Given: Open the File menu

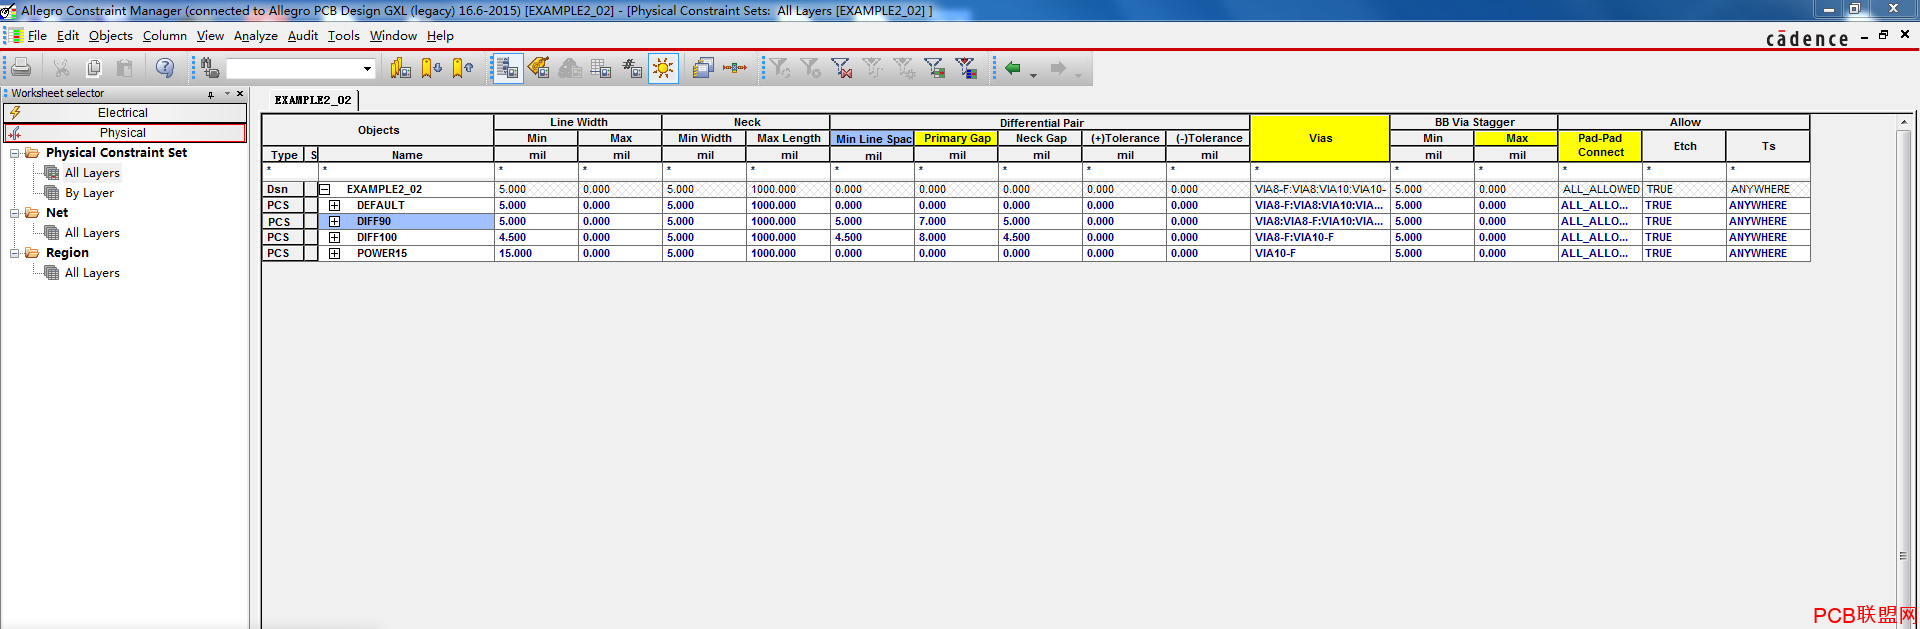Looking at the screenshot, I should point(37,36).
